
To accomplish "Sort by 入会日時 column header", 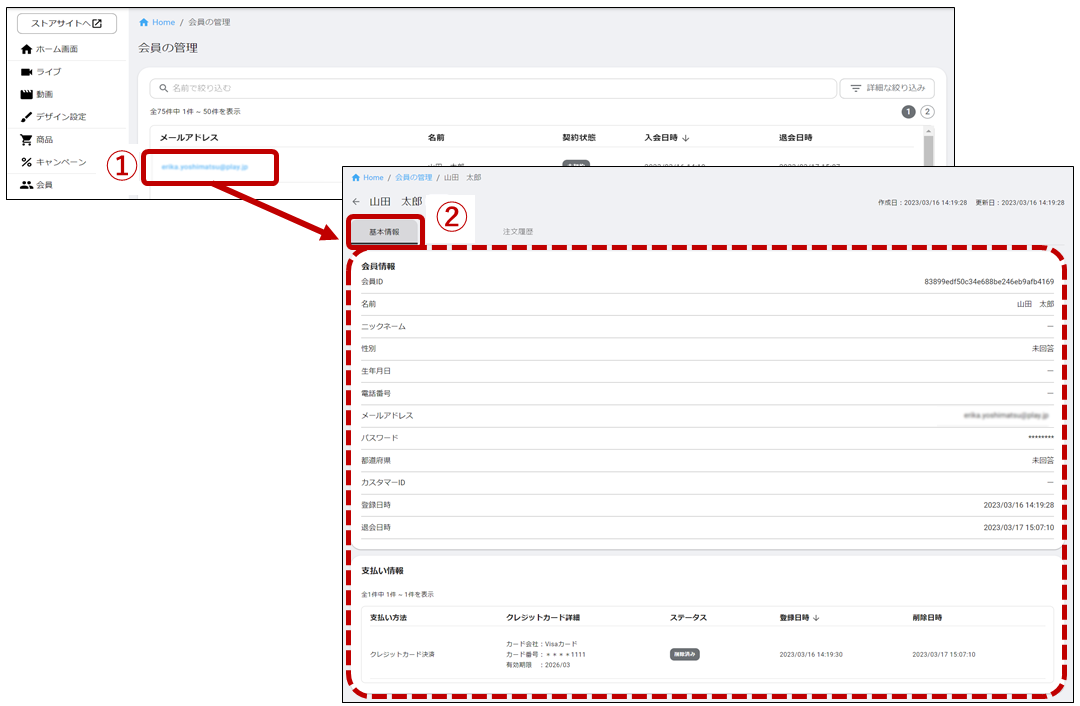I will tap(661, 138).
